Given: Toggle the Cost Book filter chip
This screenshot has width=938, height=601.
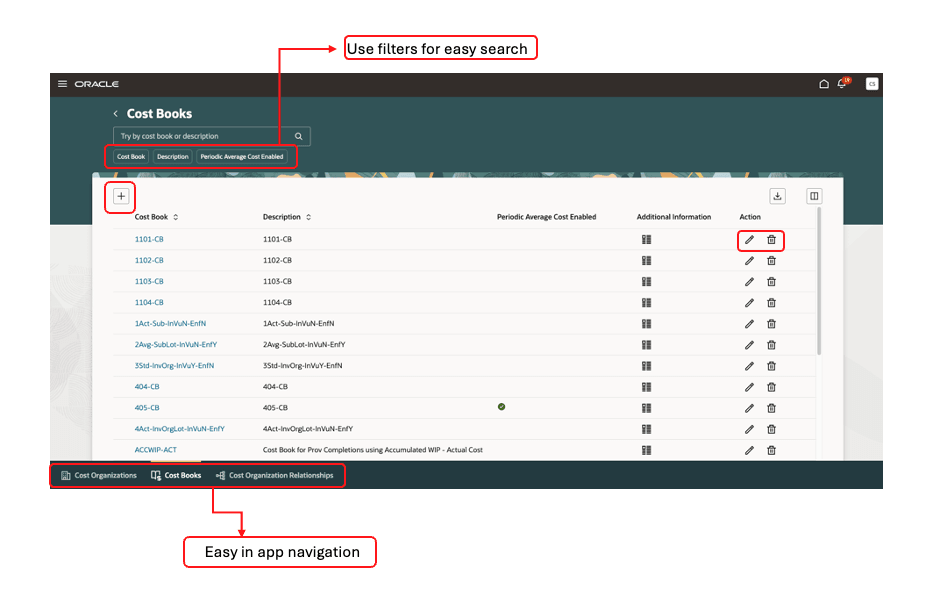Looking at the screenshot, I should coord(130,156).
